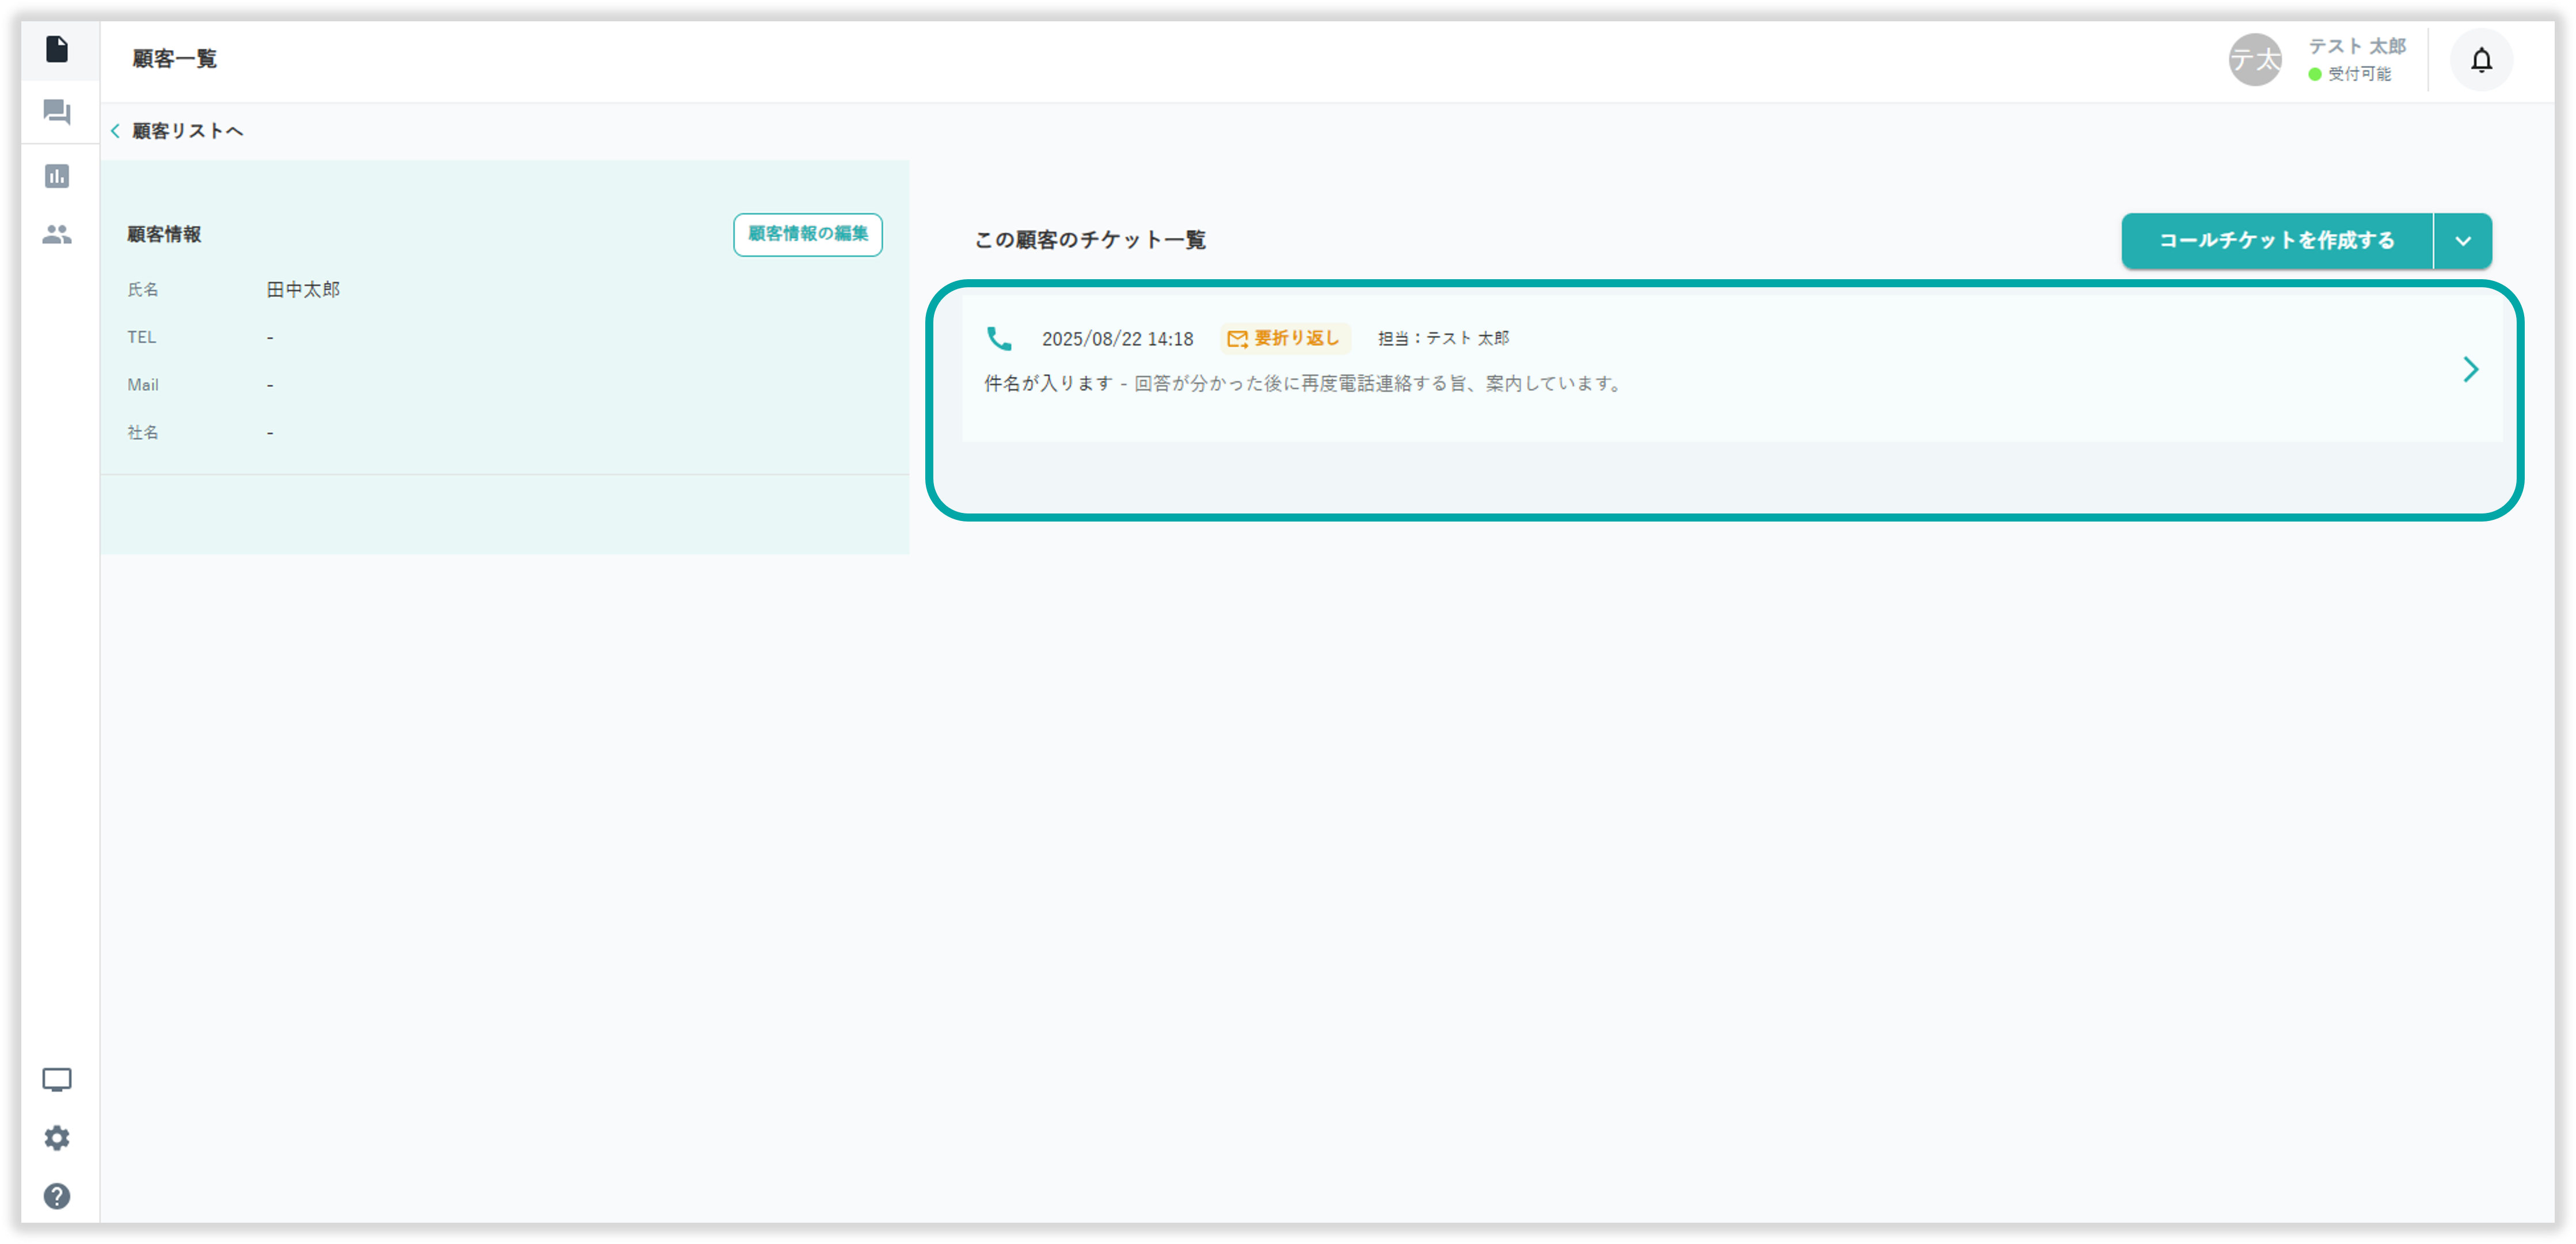Viewport: 2576px width, 1244px height.
Task: Click the notification bell icon
Action: click(x=2481, y=60)
